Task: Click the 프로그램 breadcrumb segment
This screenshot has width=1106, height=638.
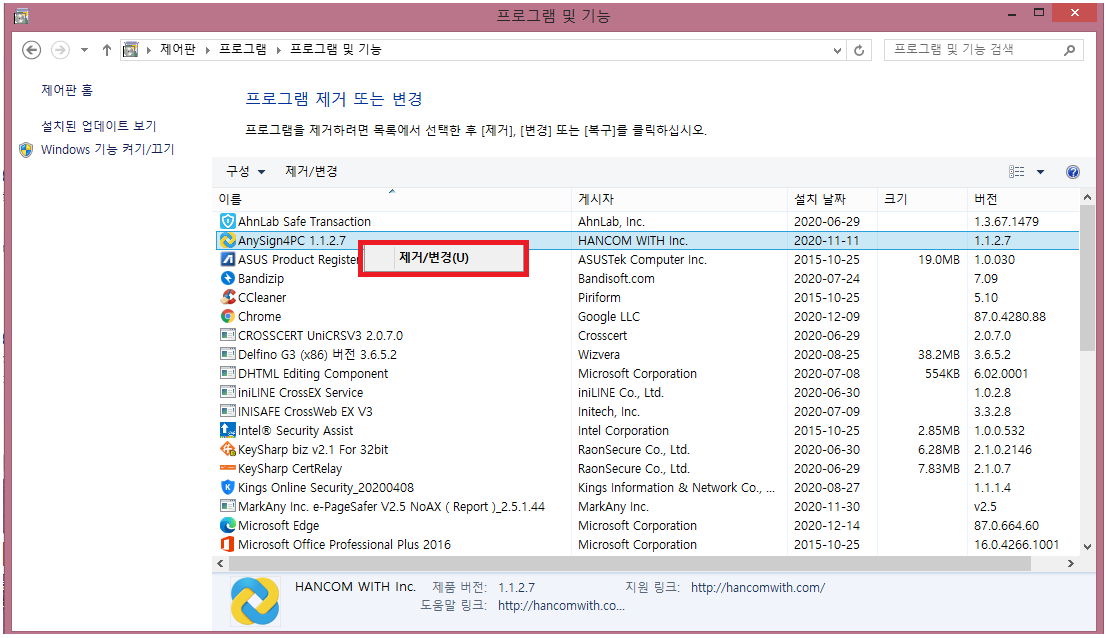Action: pyautogui.click(x=243, y=49)
